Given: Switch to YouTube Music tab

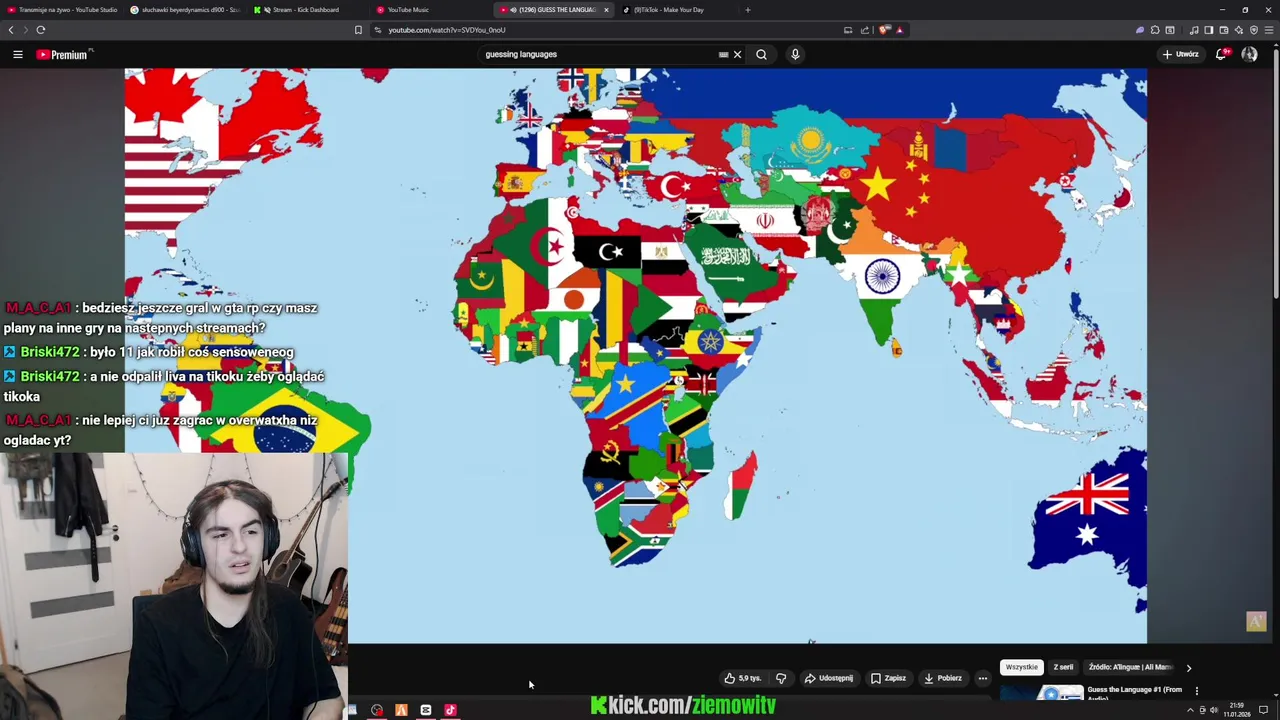Looking at the screenshot, I should click(x=430, y=10).
